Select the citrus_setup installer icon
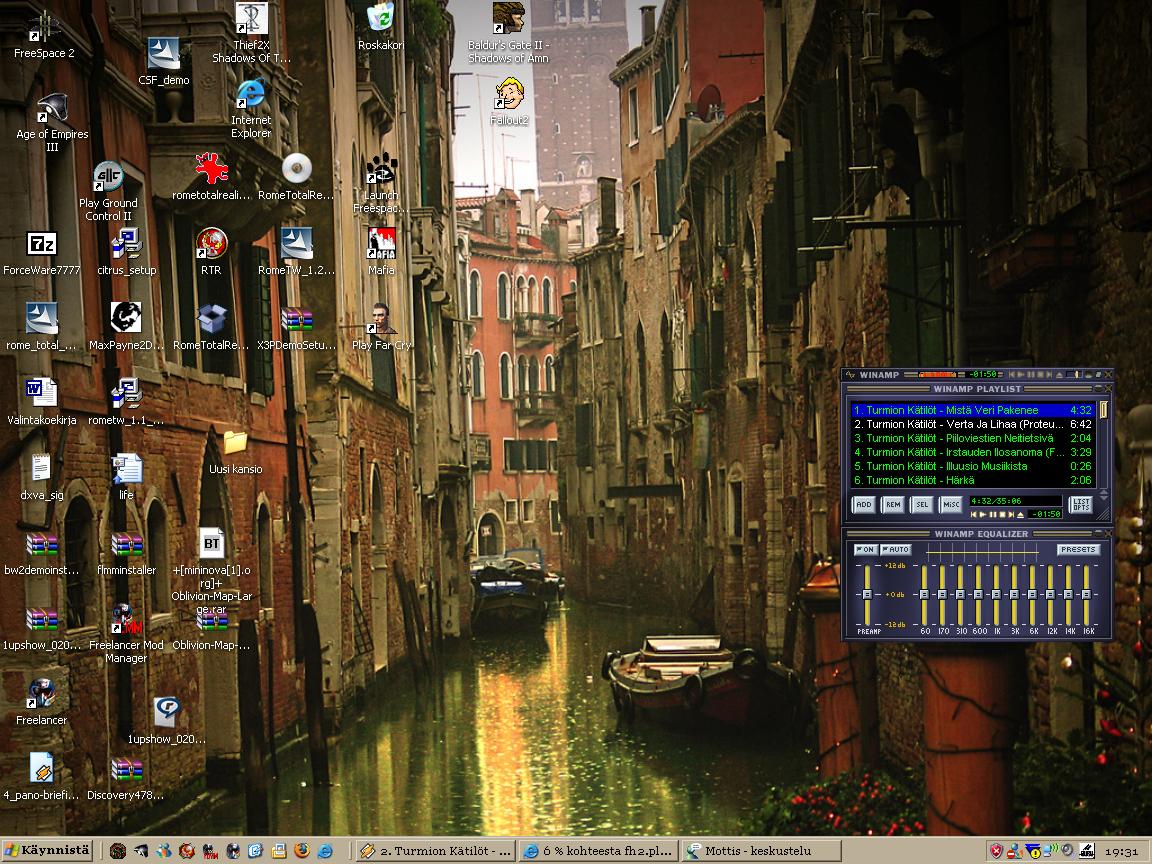Screen dimensions: 1152x864 (126, 252)
